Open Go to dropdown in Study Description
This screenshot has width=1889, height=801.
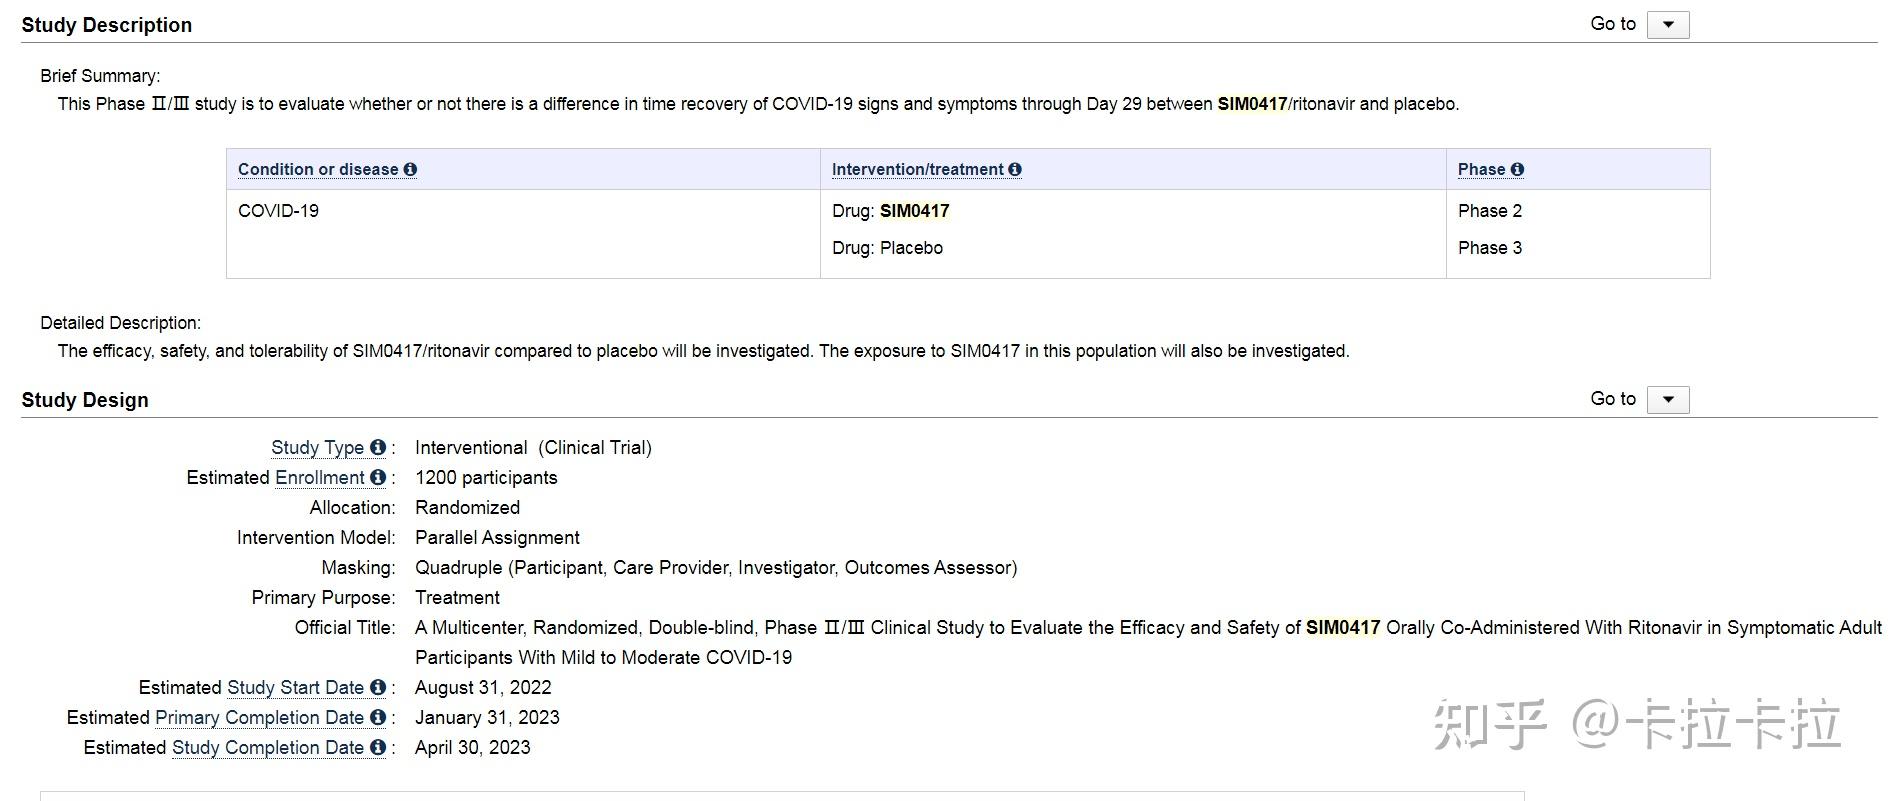point(1667,25)
